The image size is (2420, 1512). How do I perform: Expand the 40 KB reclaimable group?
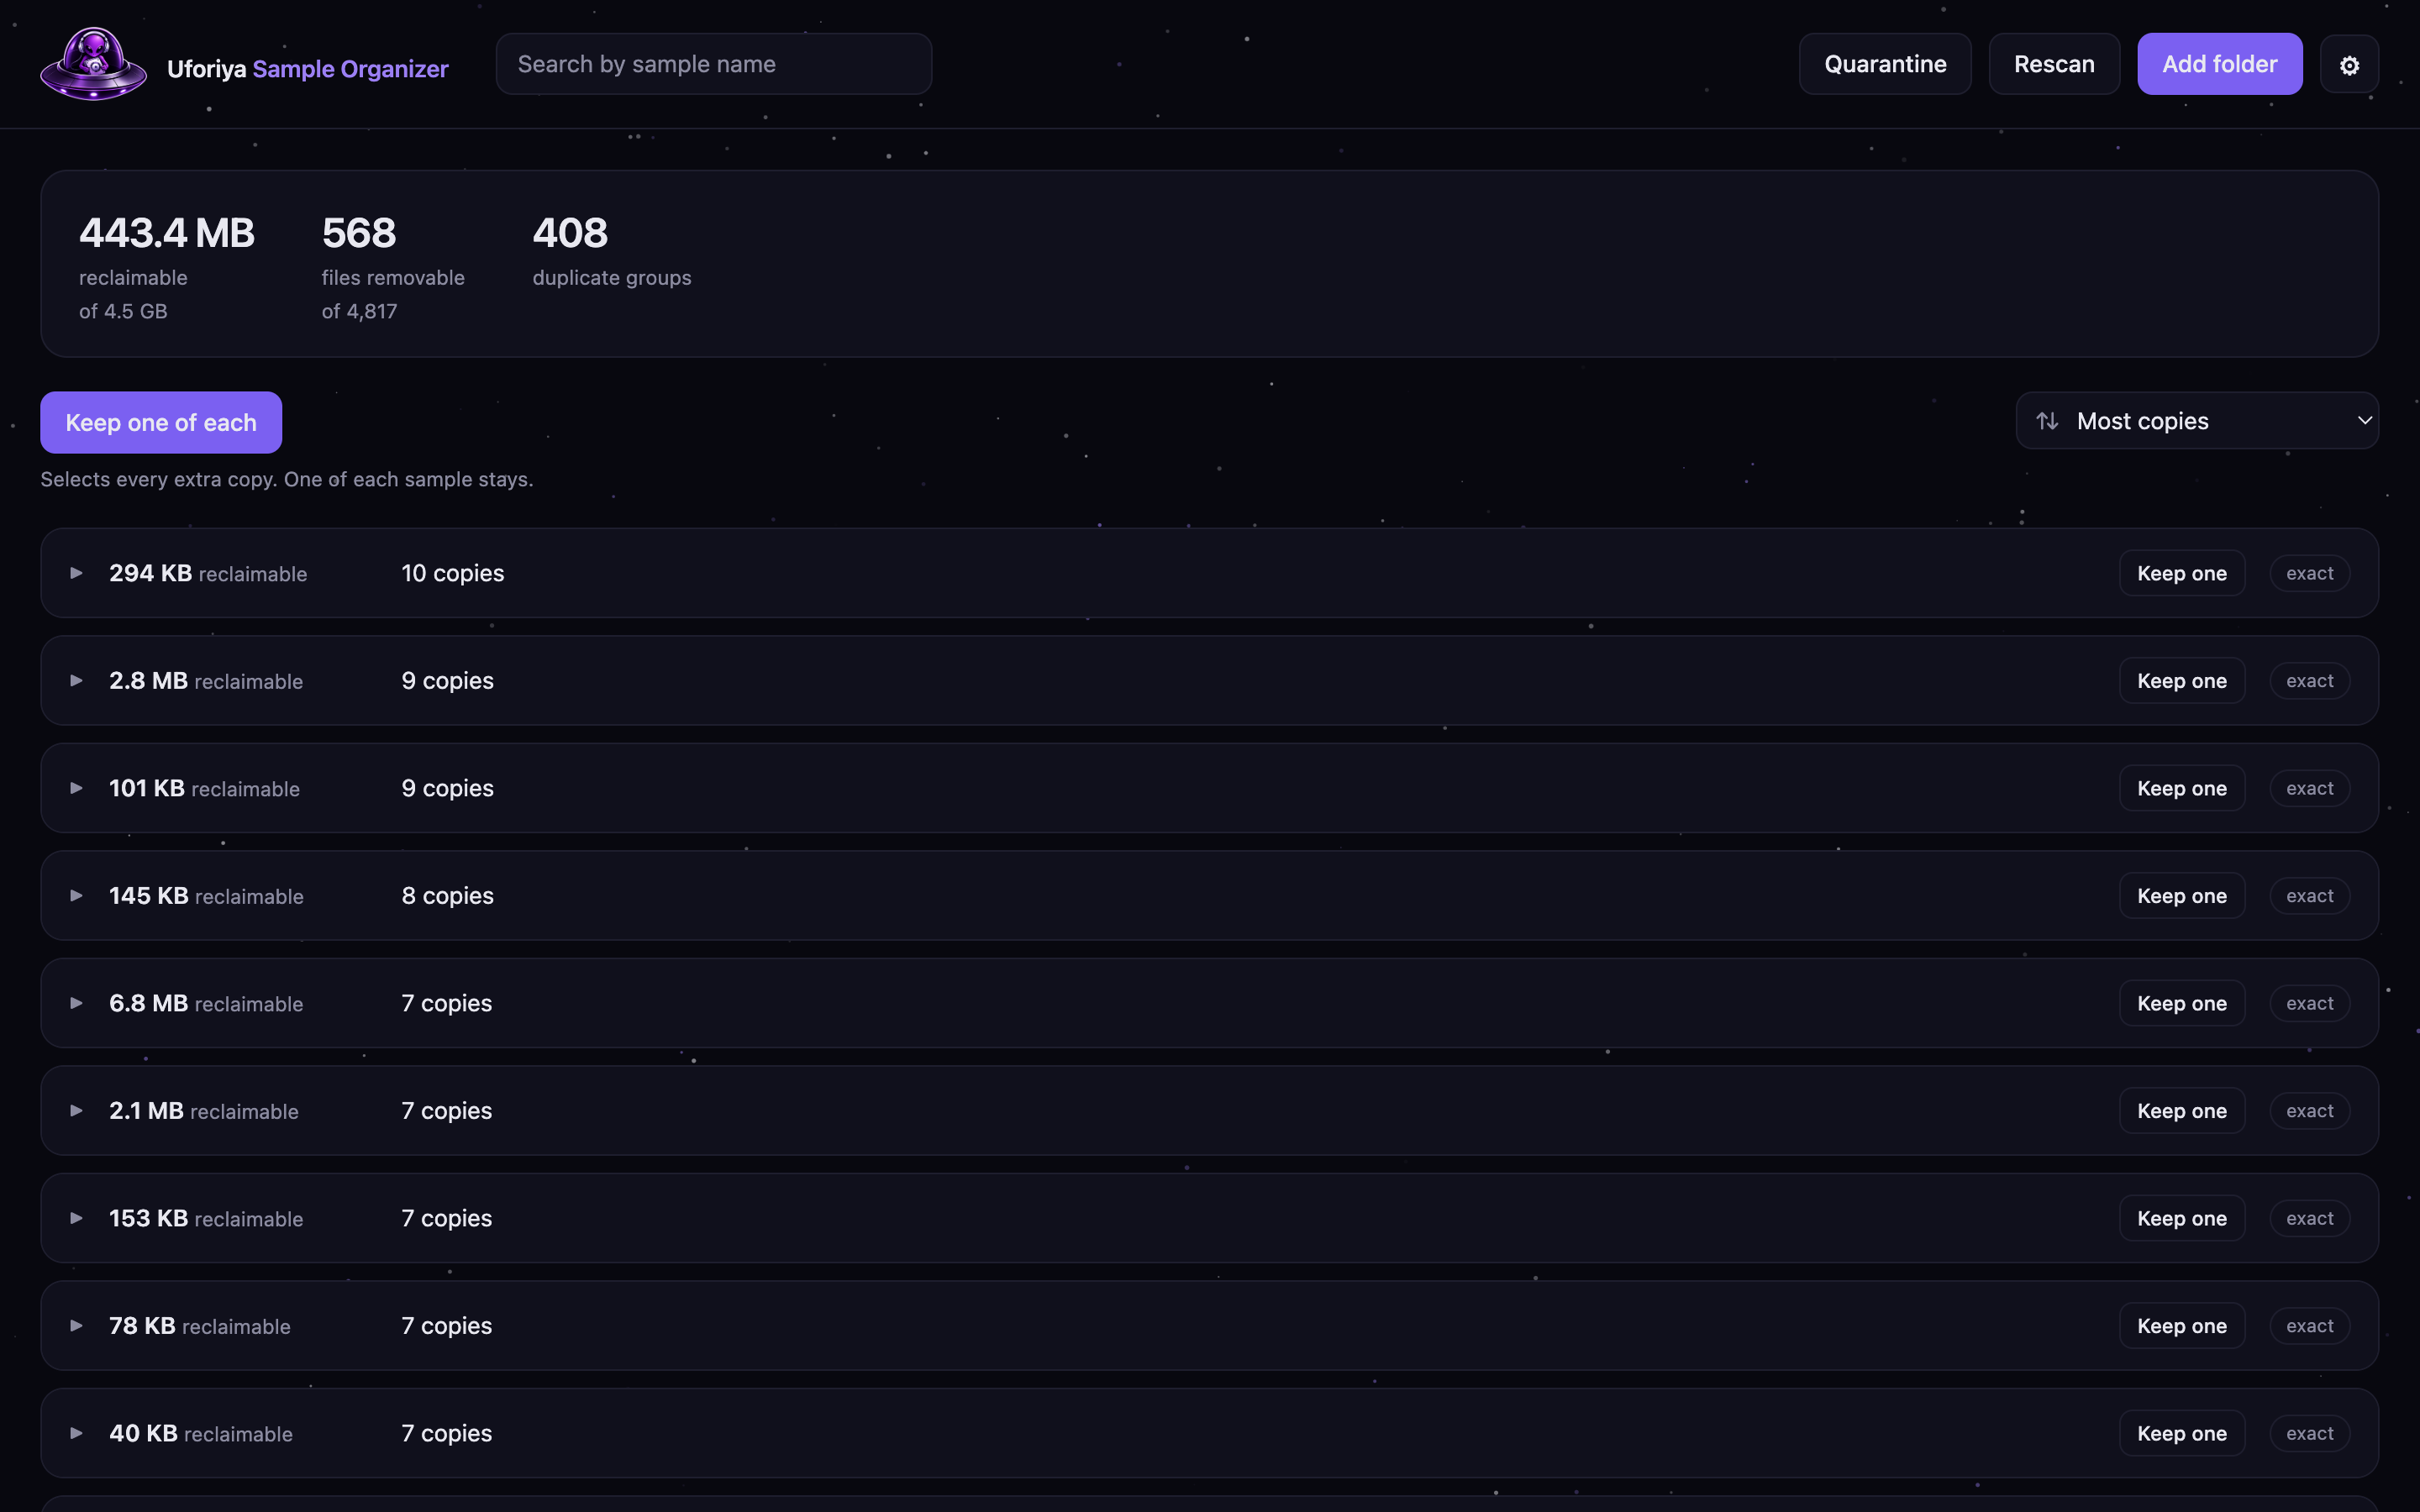tap(76, 1433)
